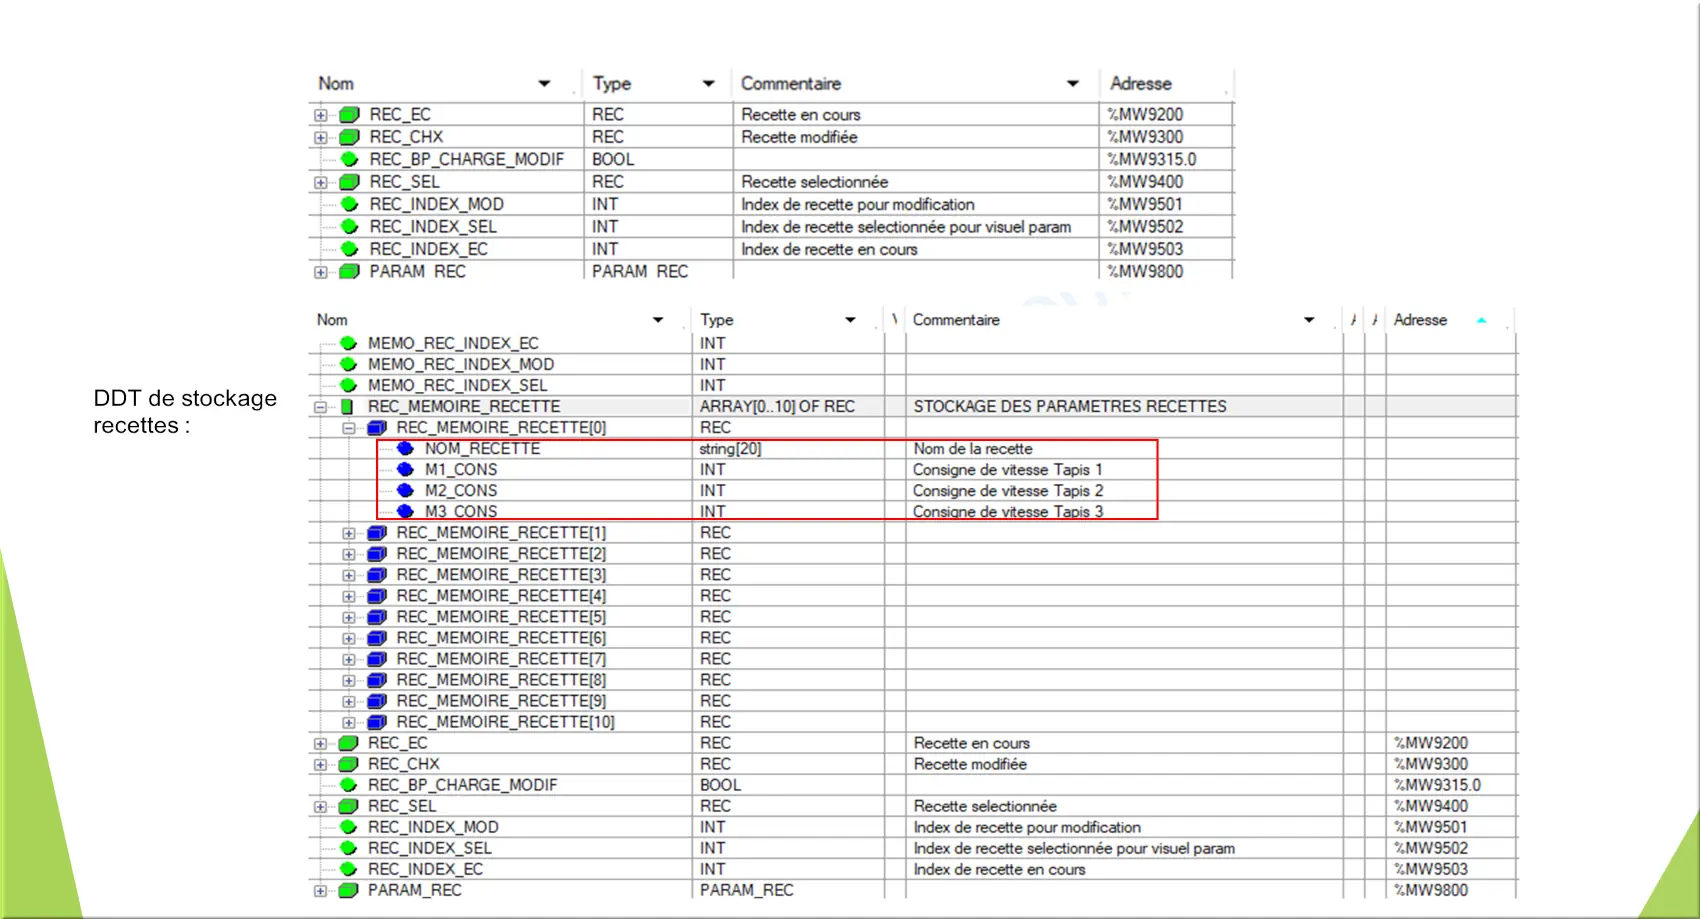Select the 'string[20]' type cell
The image size is (1700, 919).
(x=730, y=449)
